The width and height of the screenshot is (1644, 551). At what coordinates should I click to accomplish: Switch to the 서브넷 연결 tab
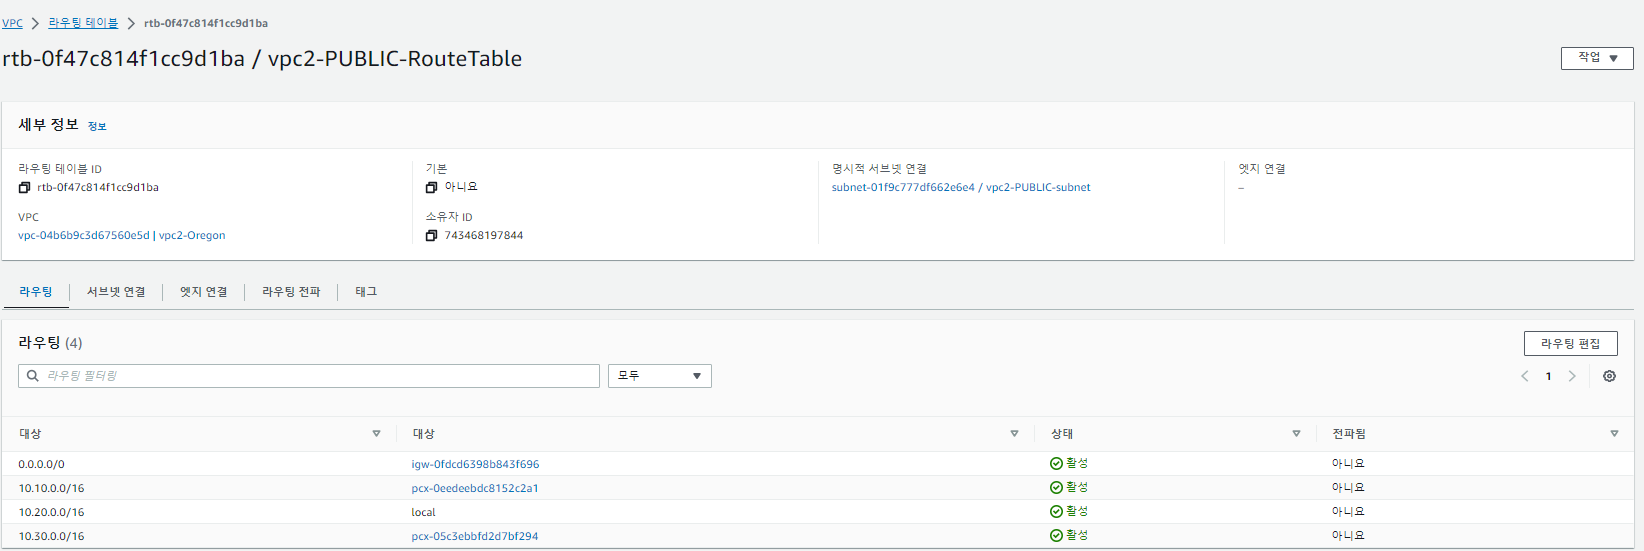pos(116,292)
